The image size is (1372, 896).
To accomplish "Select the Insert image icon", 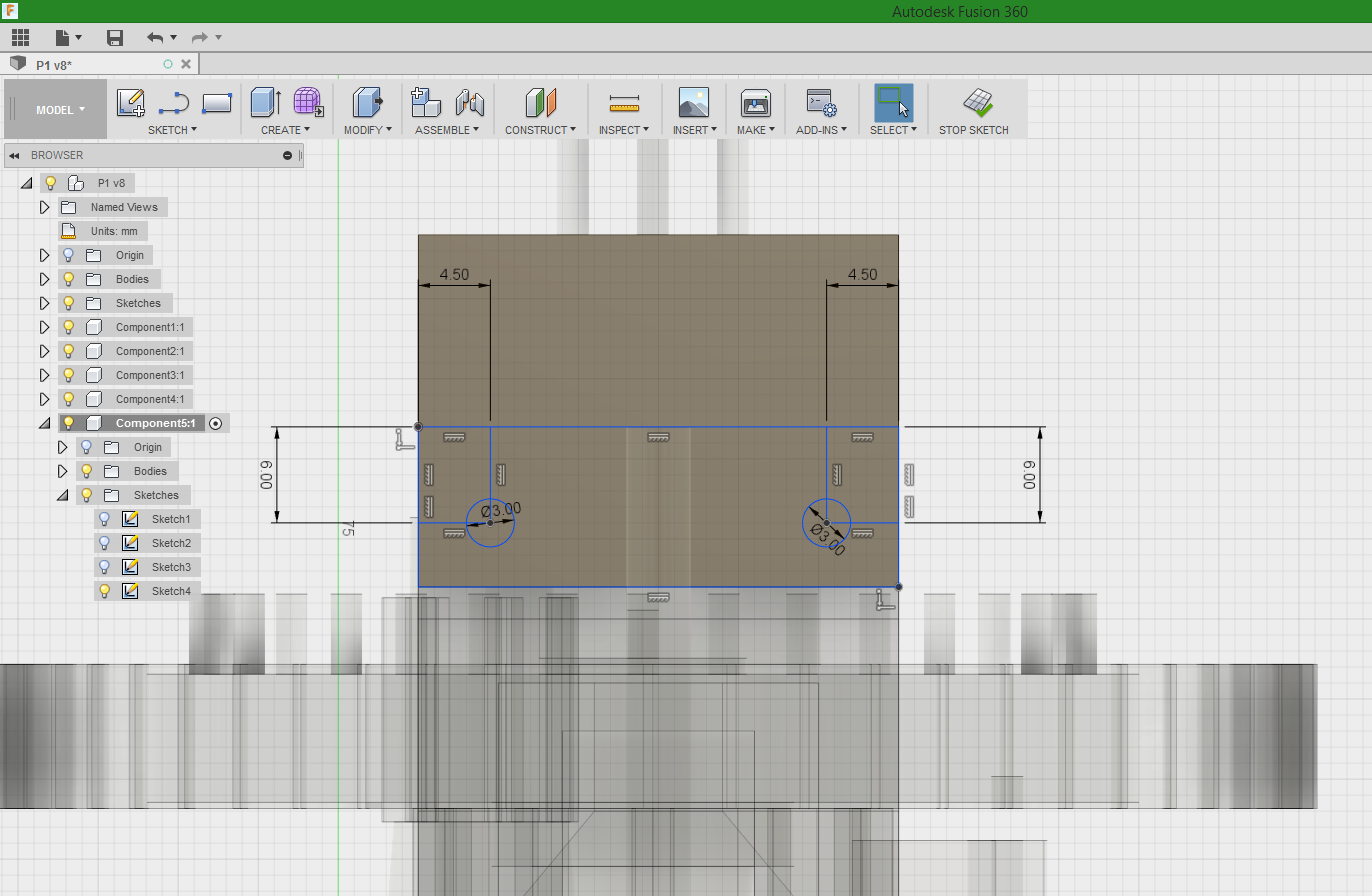I will (x=693, y=103).
